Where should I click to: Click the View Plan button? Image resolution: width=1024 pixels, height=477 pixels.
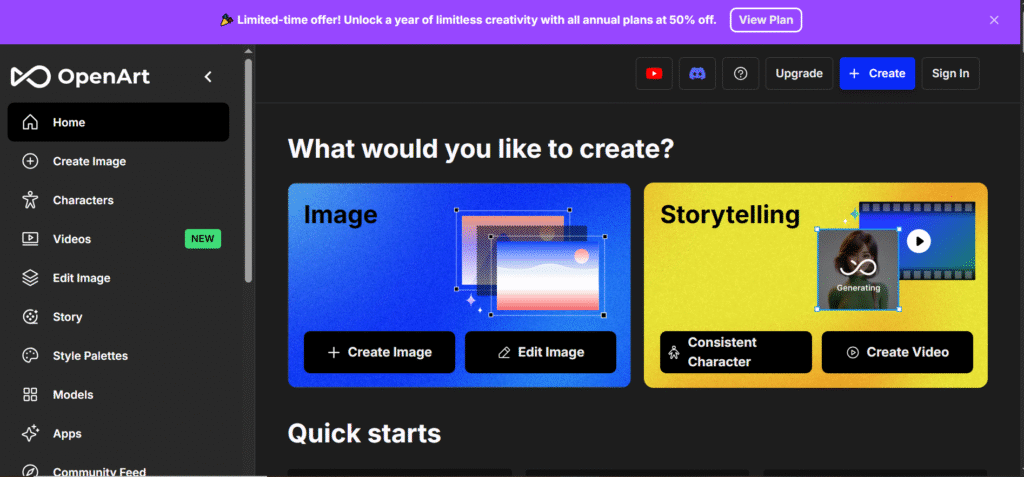click(x=765, y=20)
